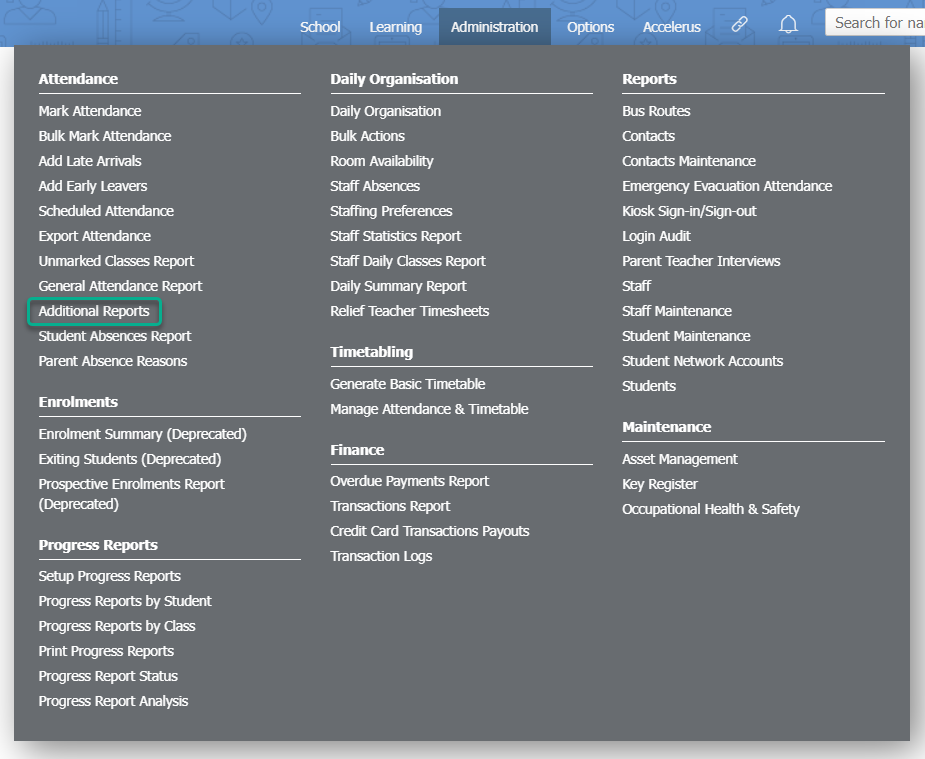
Task: Open the Accelerus menu
Action: coord(672,27)
